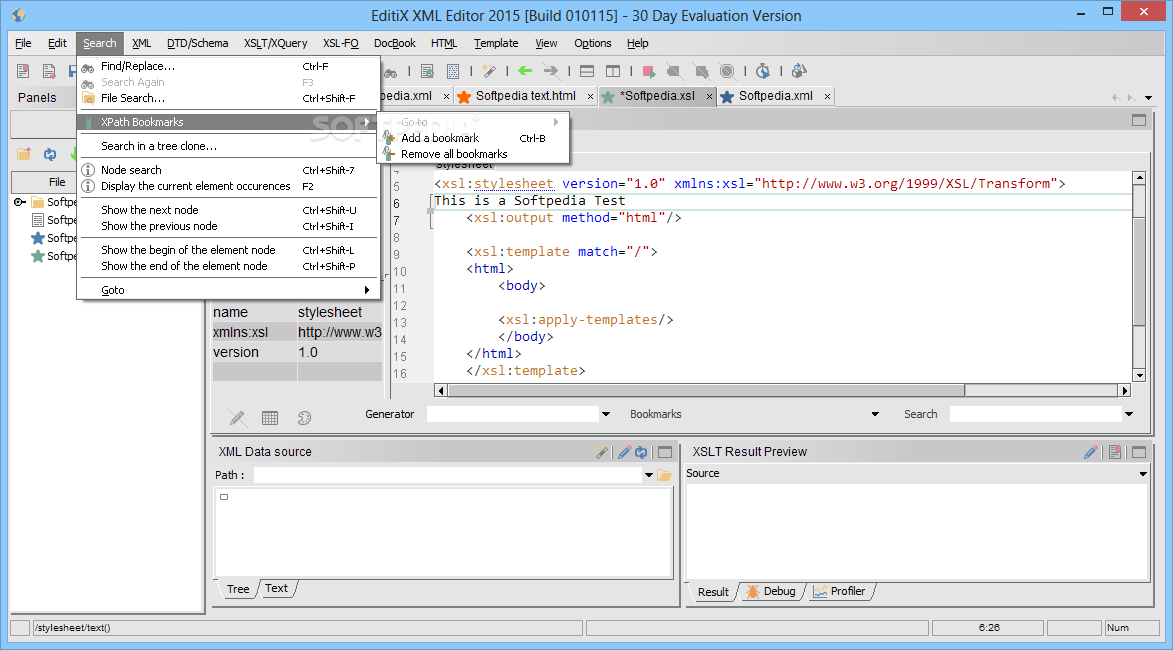Click the pencil icon in XSLT Result Preview
Image resolution: width=1173 pixels, height=650 pixels.
1091,452
